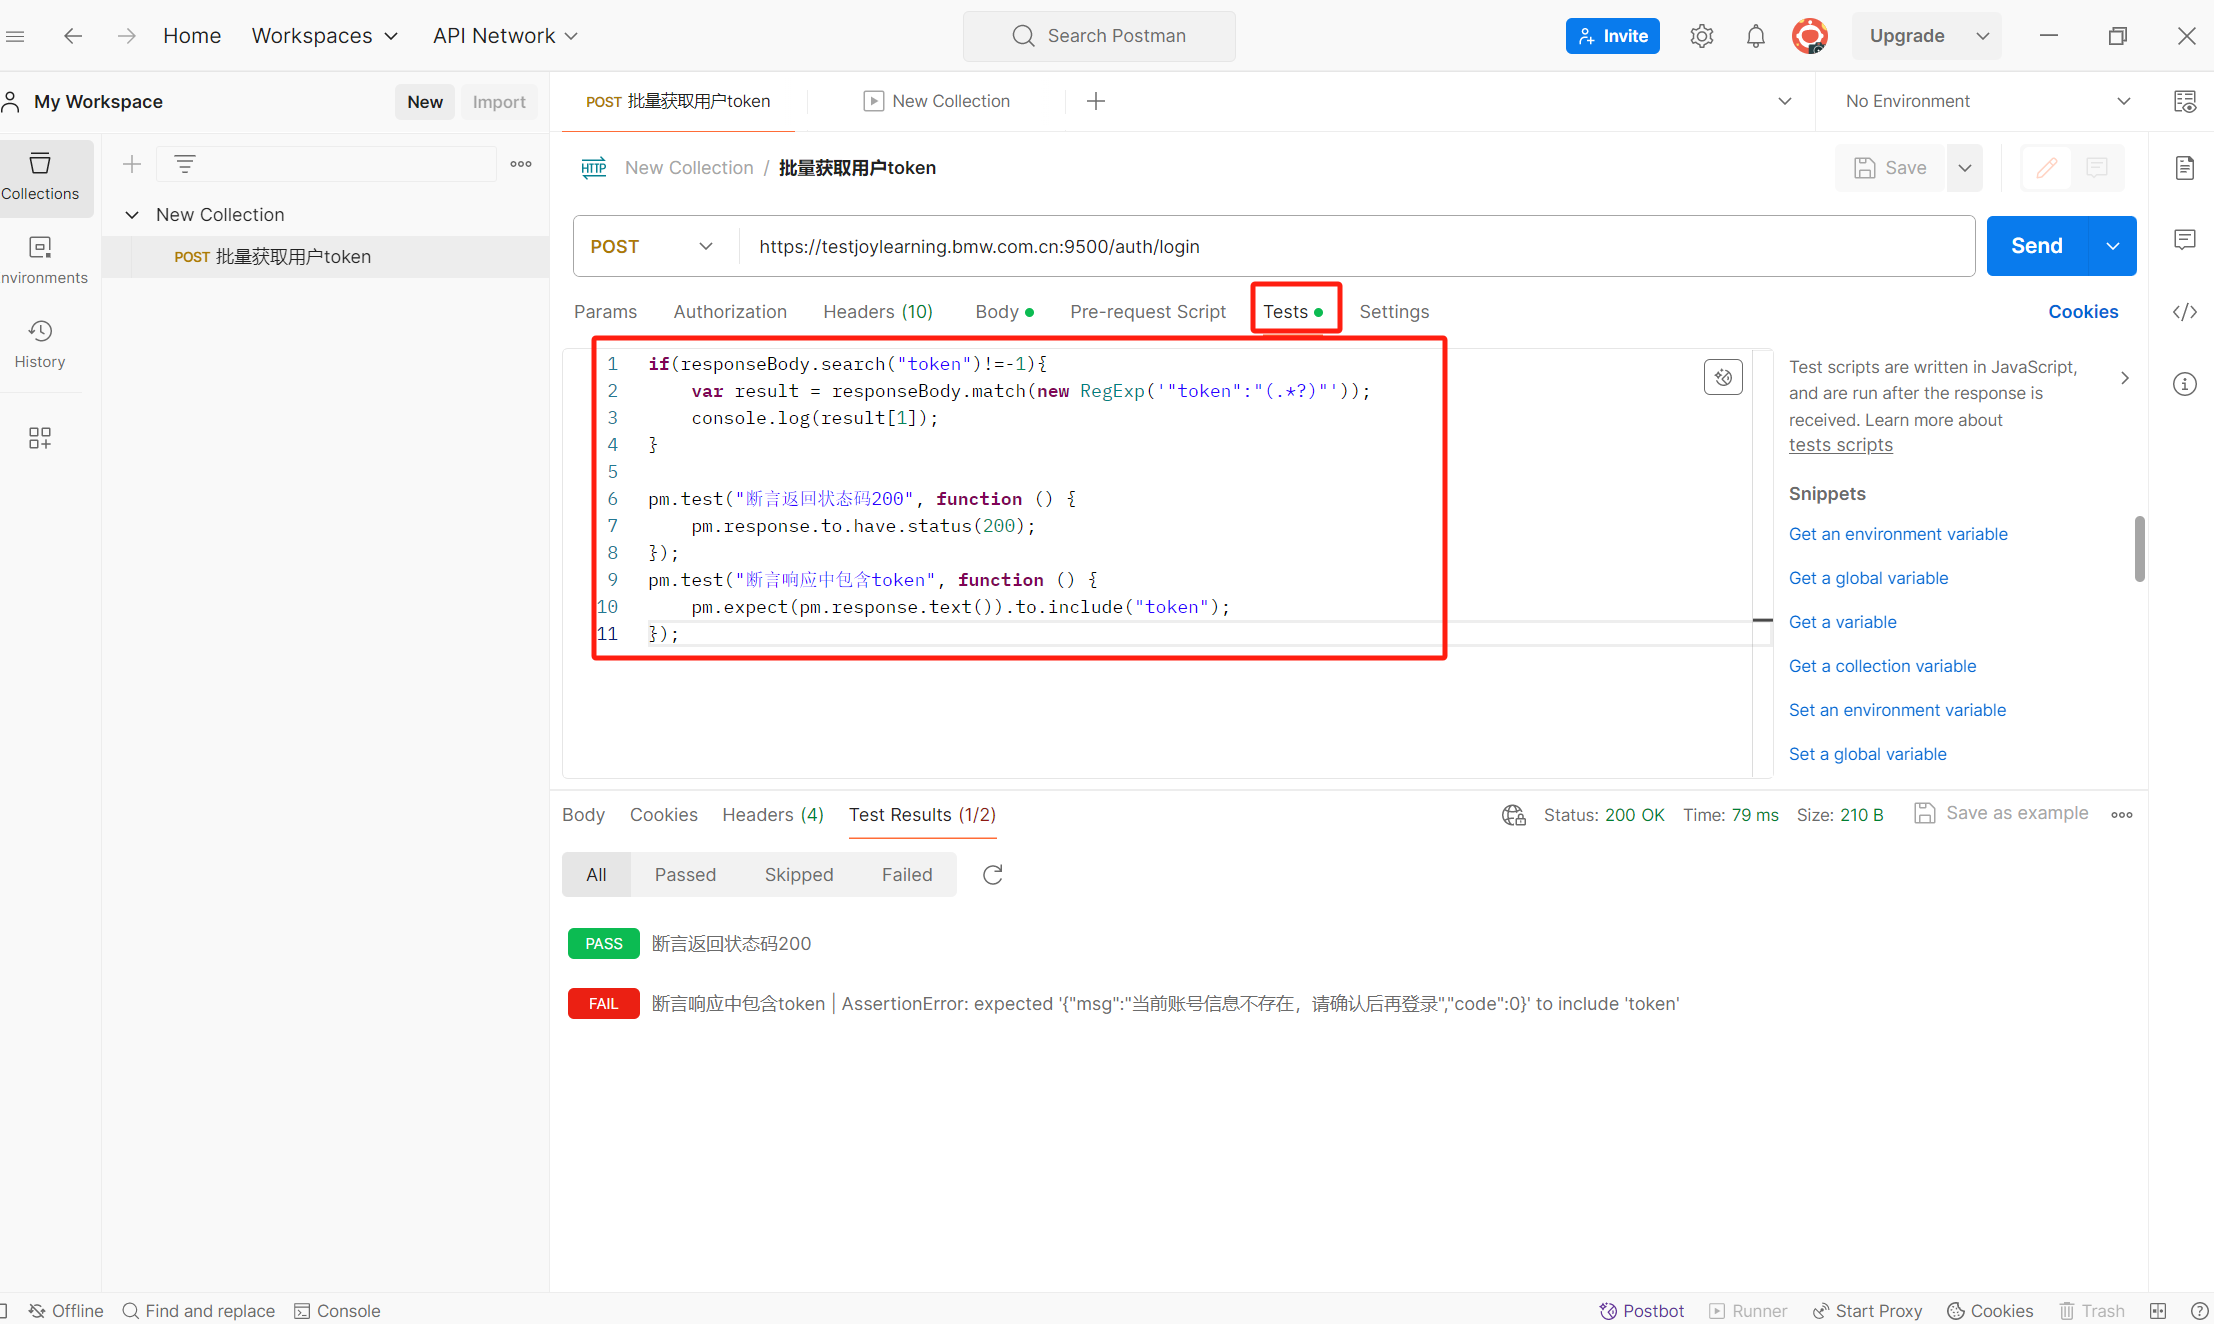Show only Skipped test results

click(798, 875)
